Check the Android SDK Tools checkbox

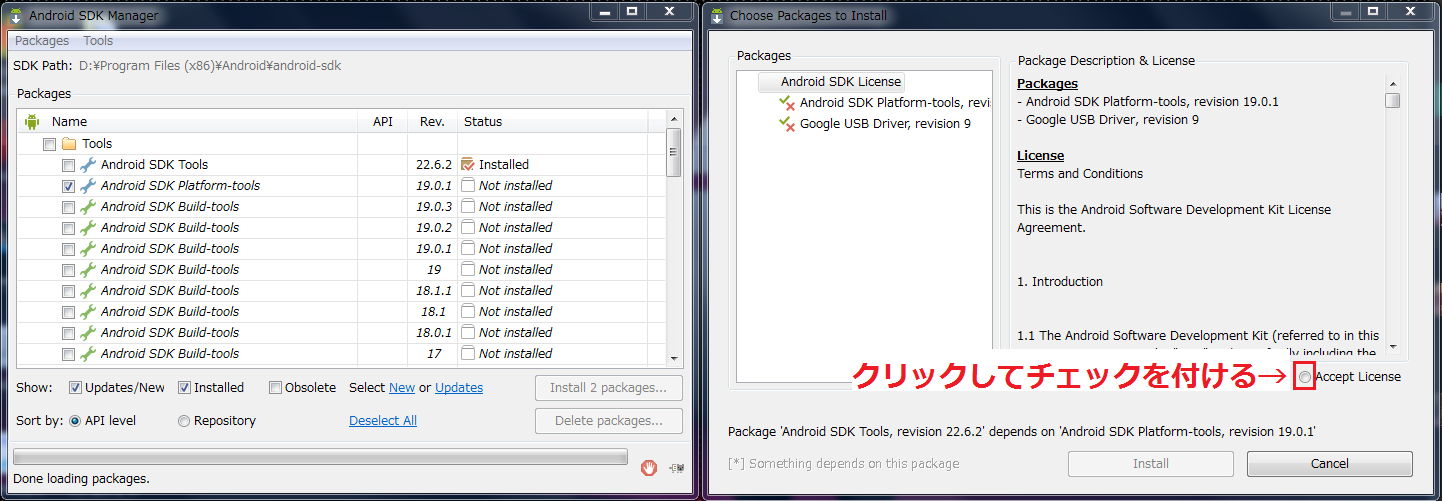click(68, 165)
